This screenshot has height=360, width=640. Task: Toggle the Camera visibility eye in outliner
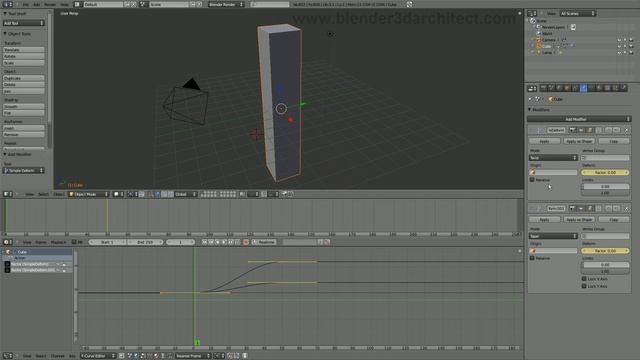point(619,40)
